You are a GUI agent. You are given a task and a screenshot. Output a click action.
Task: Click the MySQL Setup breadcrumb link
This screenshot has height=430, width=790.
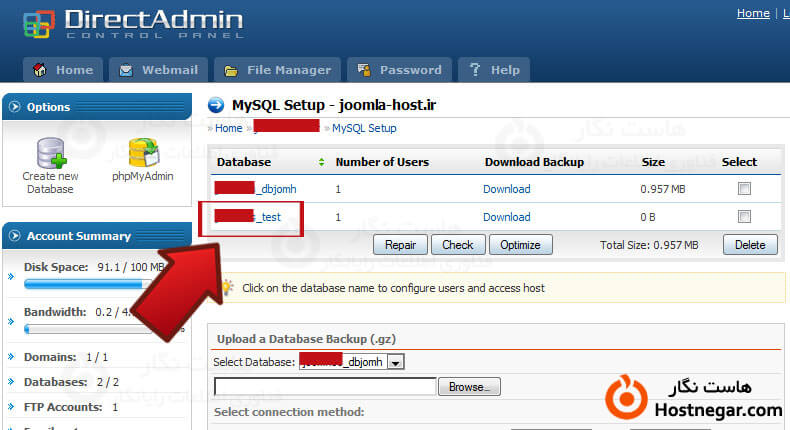tap(364, 128)
